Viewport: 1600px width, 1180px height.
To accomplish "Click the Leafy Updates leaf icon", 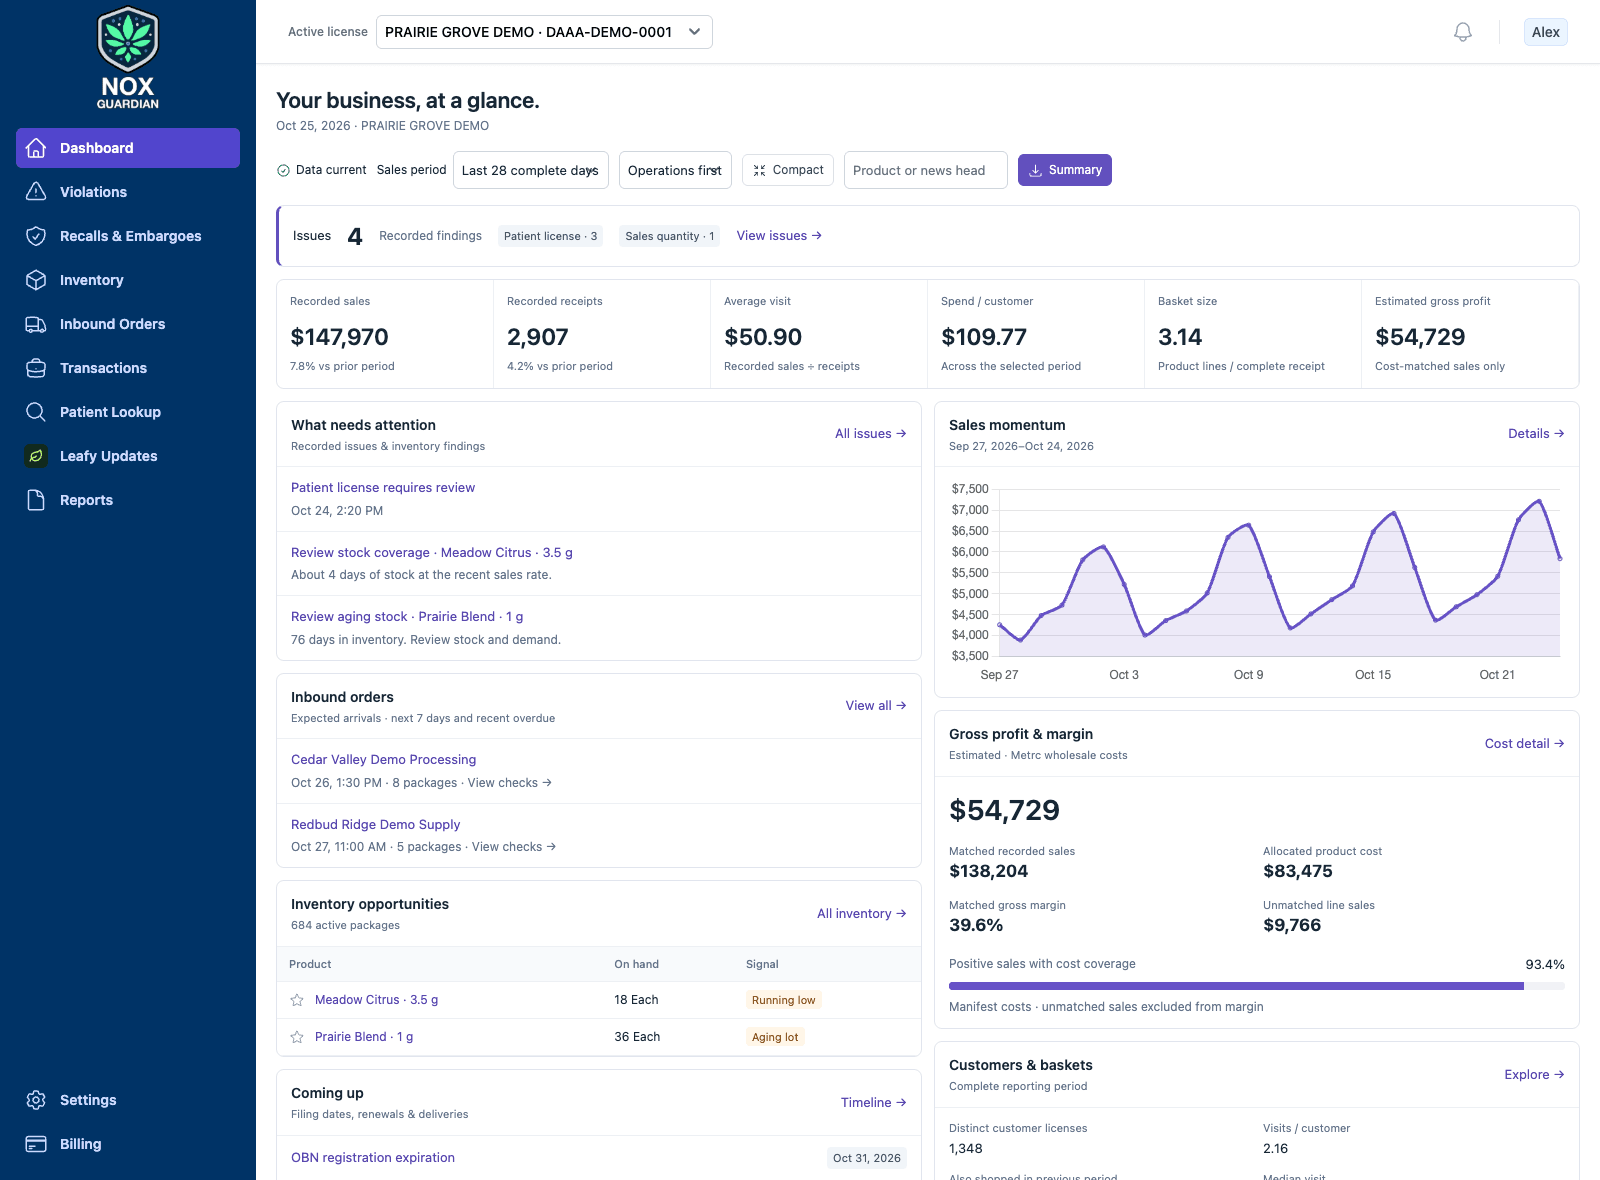I will pyautogui.click(x=36, y=456).
